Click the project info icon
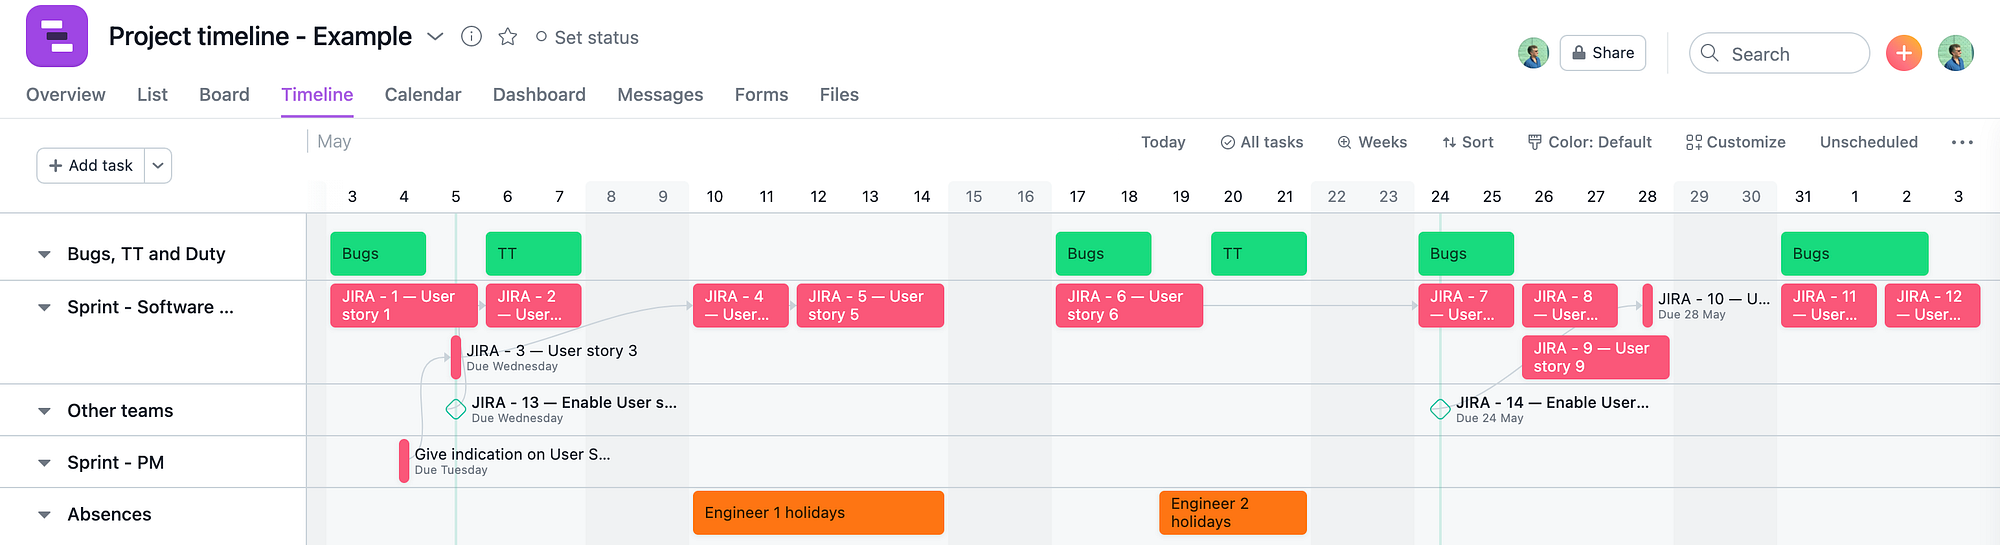This screenshot has width=2000, height=545. (471, 37)
